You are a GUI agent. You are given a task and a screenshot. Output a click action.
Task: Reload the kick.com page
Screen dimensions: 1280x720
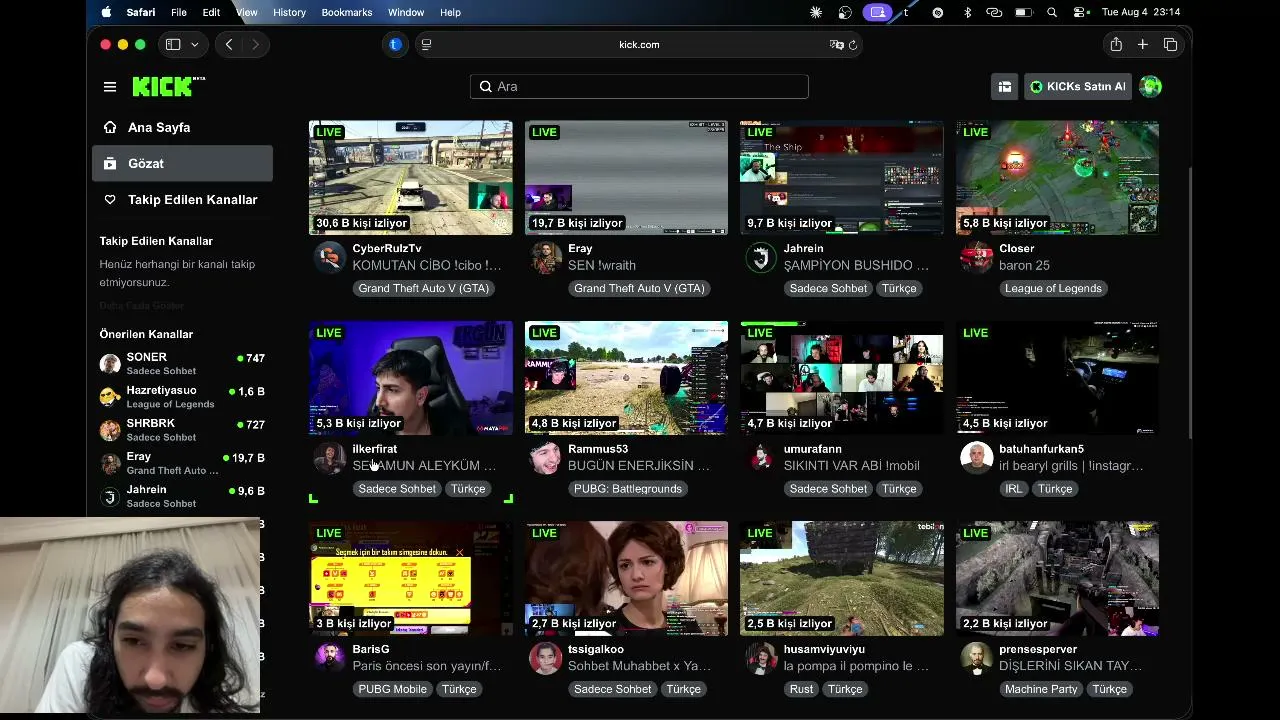853,44
